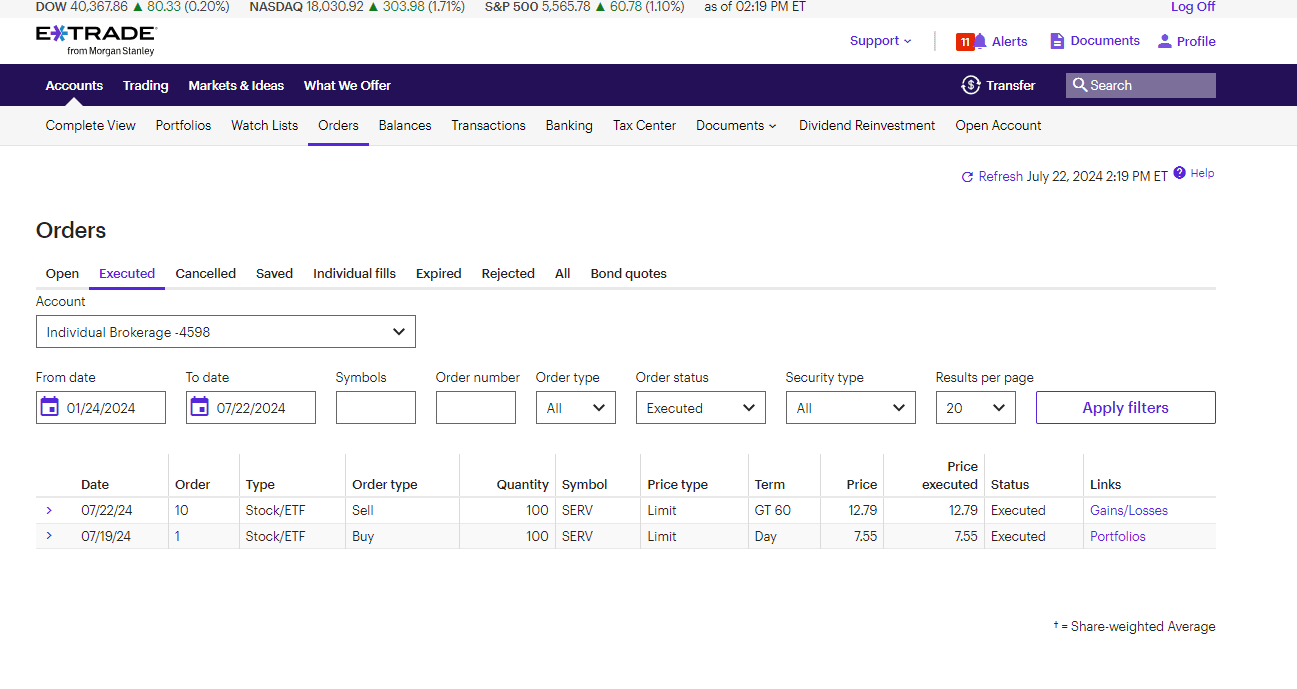The height and width of the screenshot is (689, 1297).
Task: Expand the 07/19/24 Buy order row
Action: pos(49,536)
